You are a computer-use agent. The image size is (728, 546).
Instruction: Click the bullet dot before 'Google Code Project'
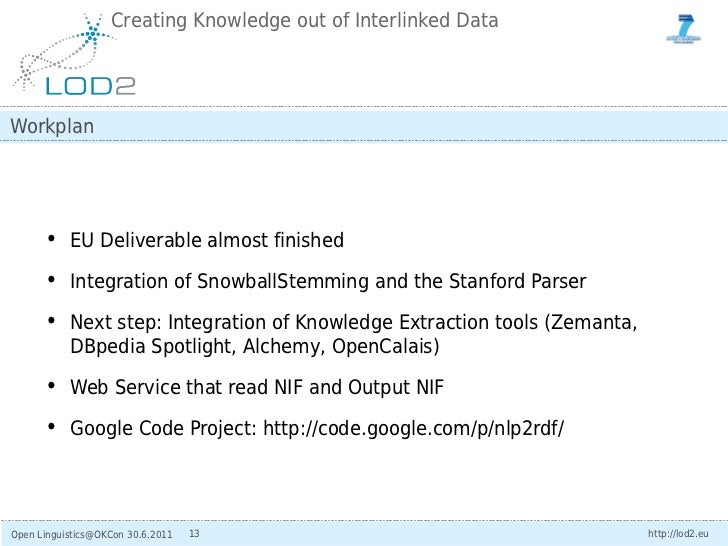coord(49,428)
